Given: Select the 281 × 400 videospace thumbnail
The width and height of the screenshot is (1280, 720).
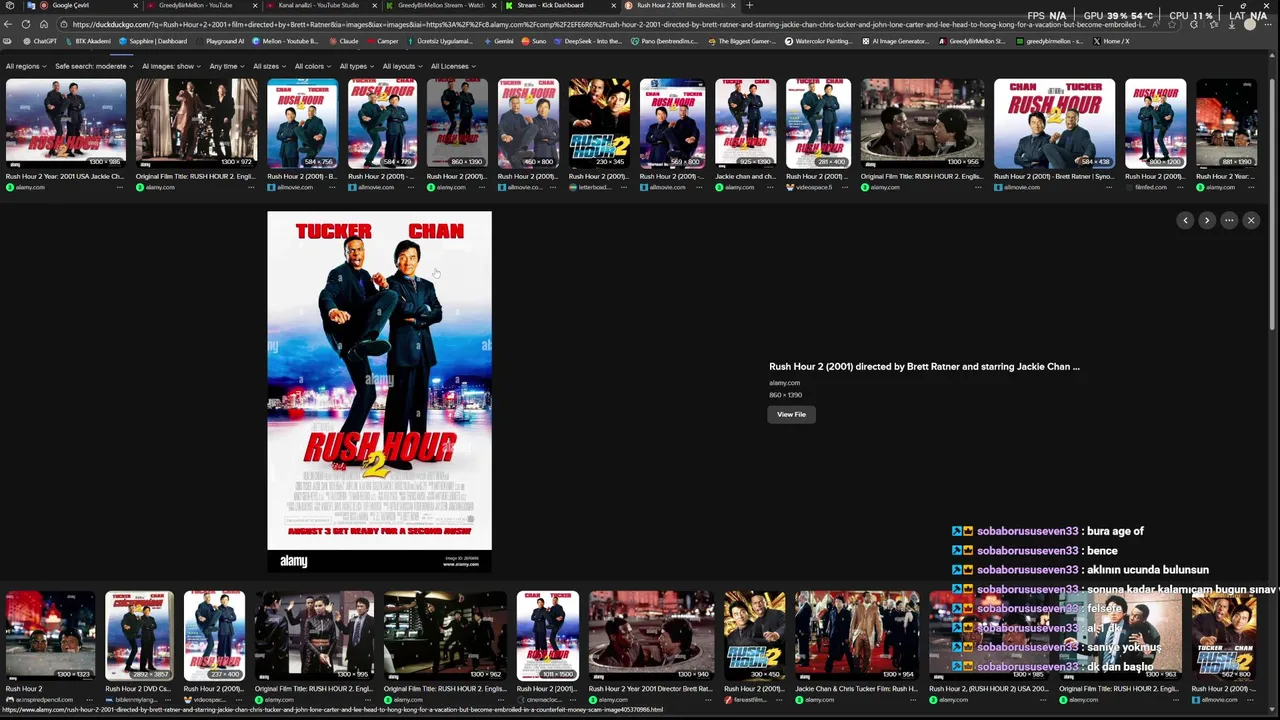Looking at the screenshot, I should click(818, 123).
